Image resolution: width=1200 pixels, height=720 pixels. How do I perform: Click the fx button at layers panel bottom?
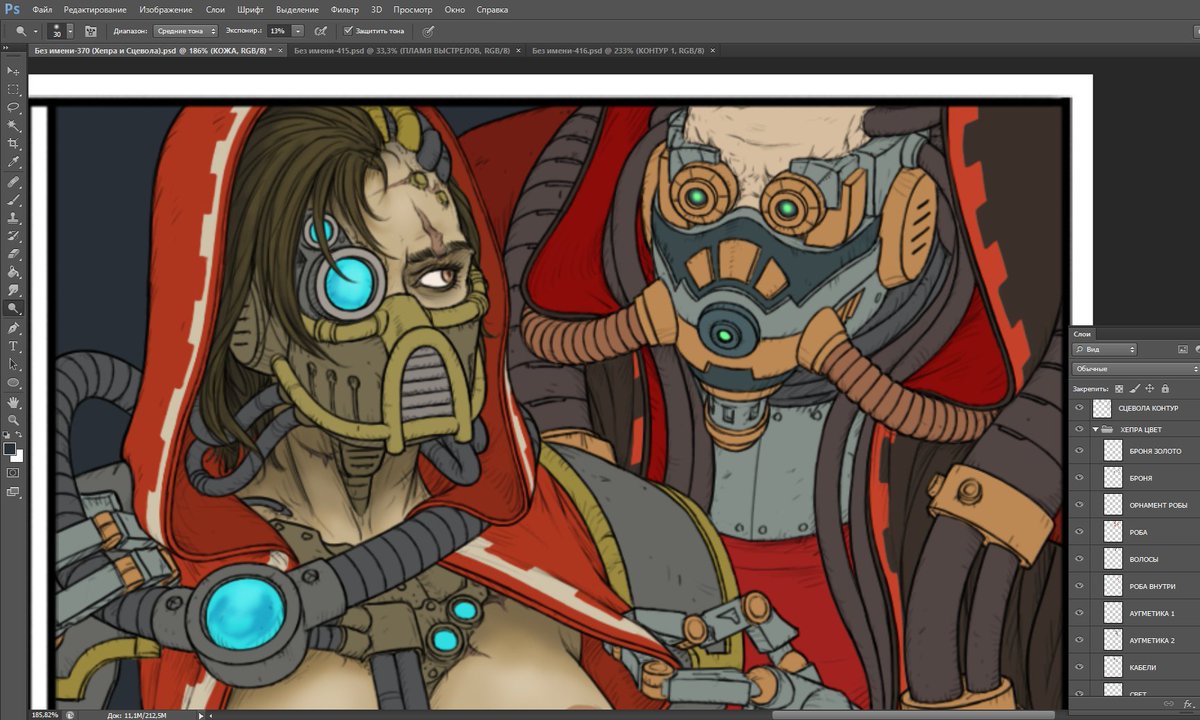tap(1188, 704)
